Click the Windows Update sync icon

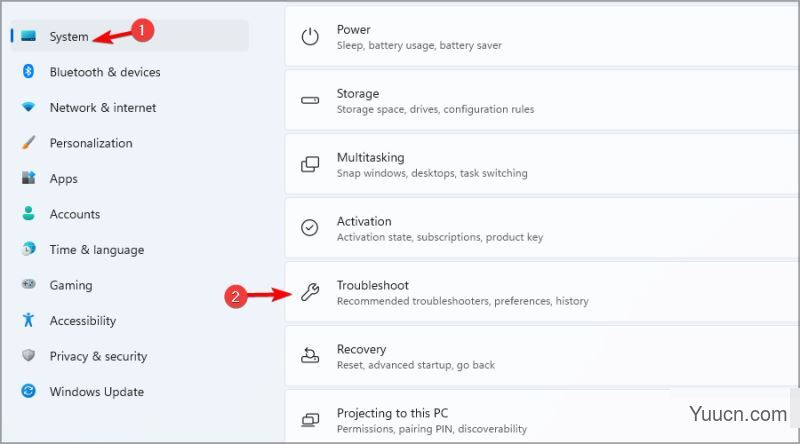(x=29, y=391)
